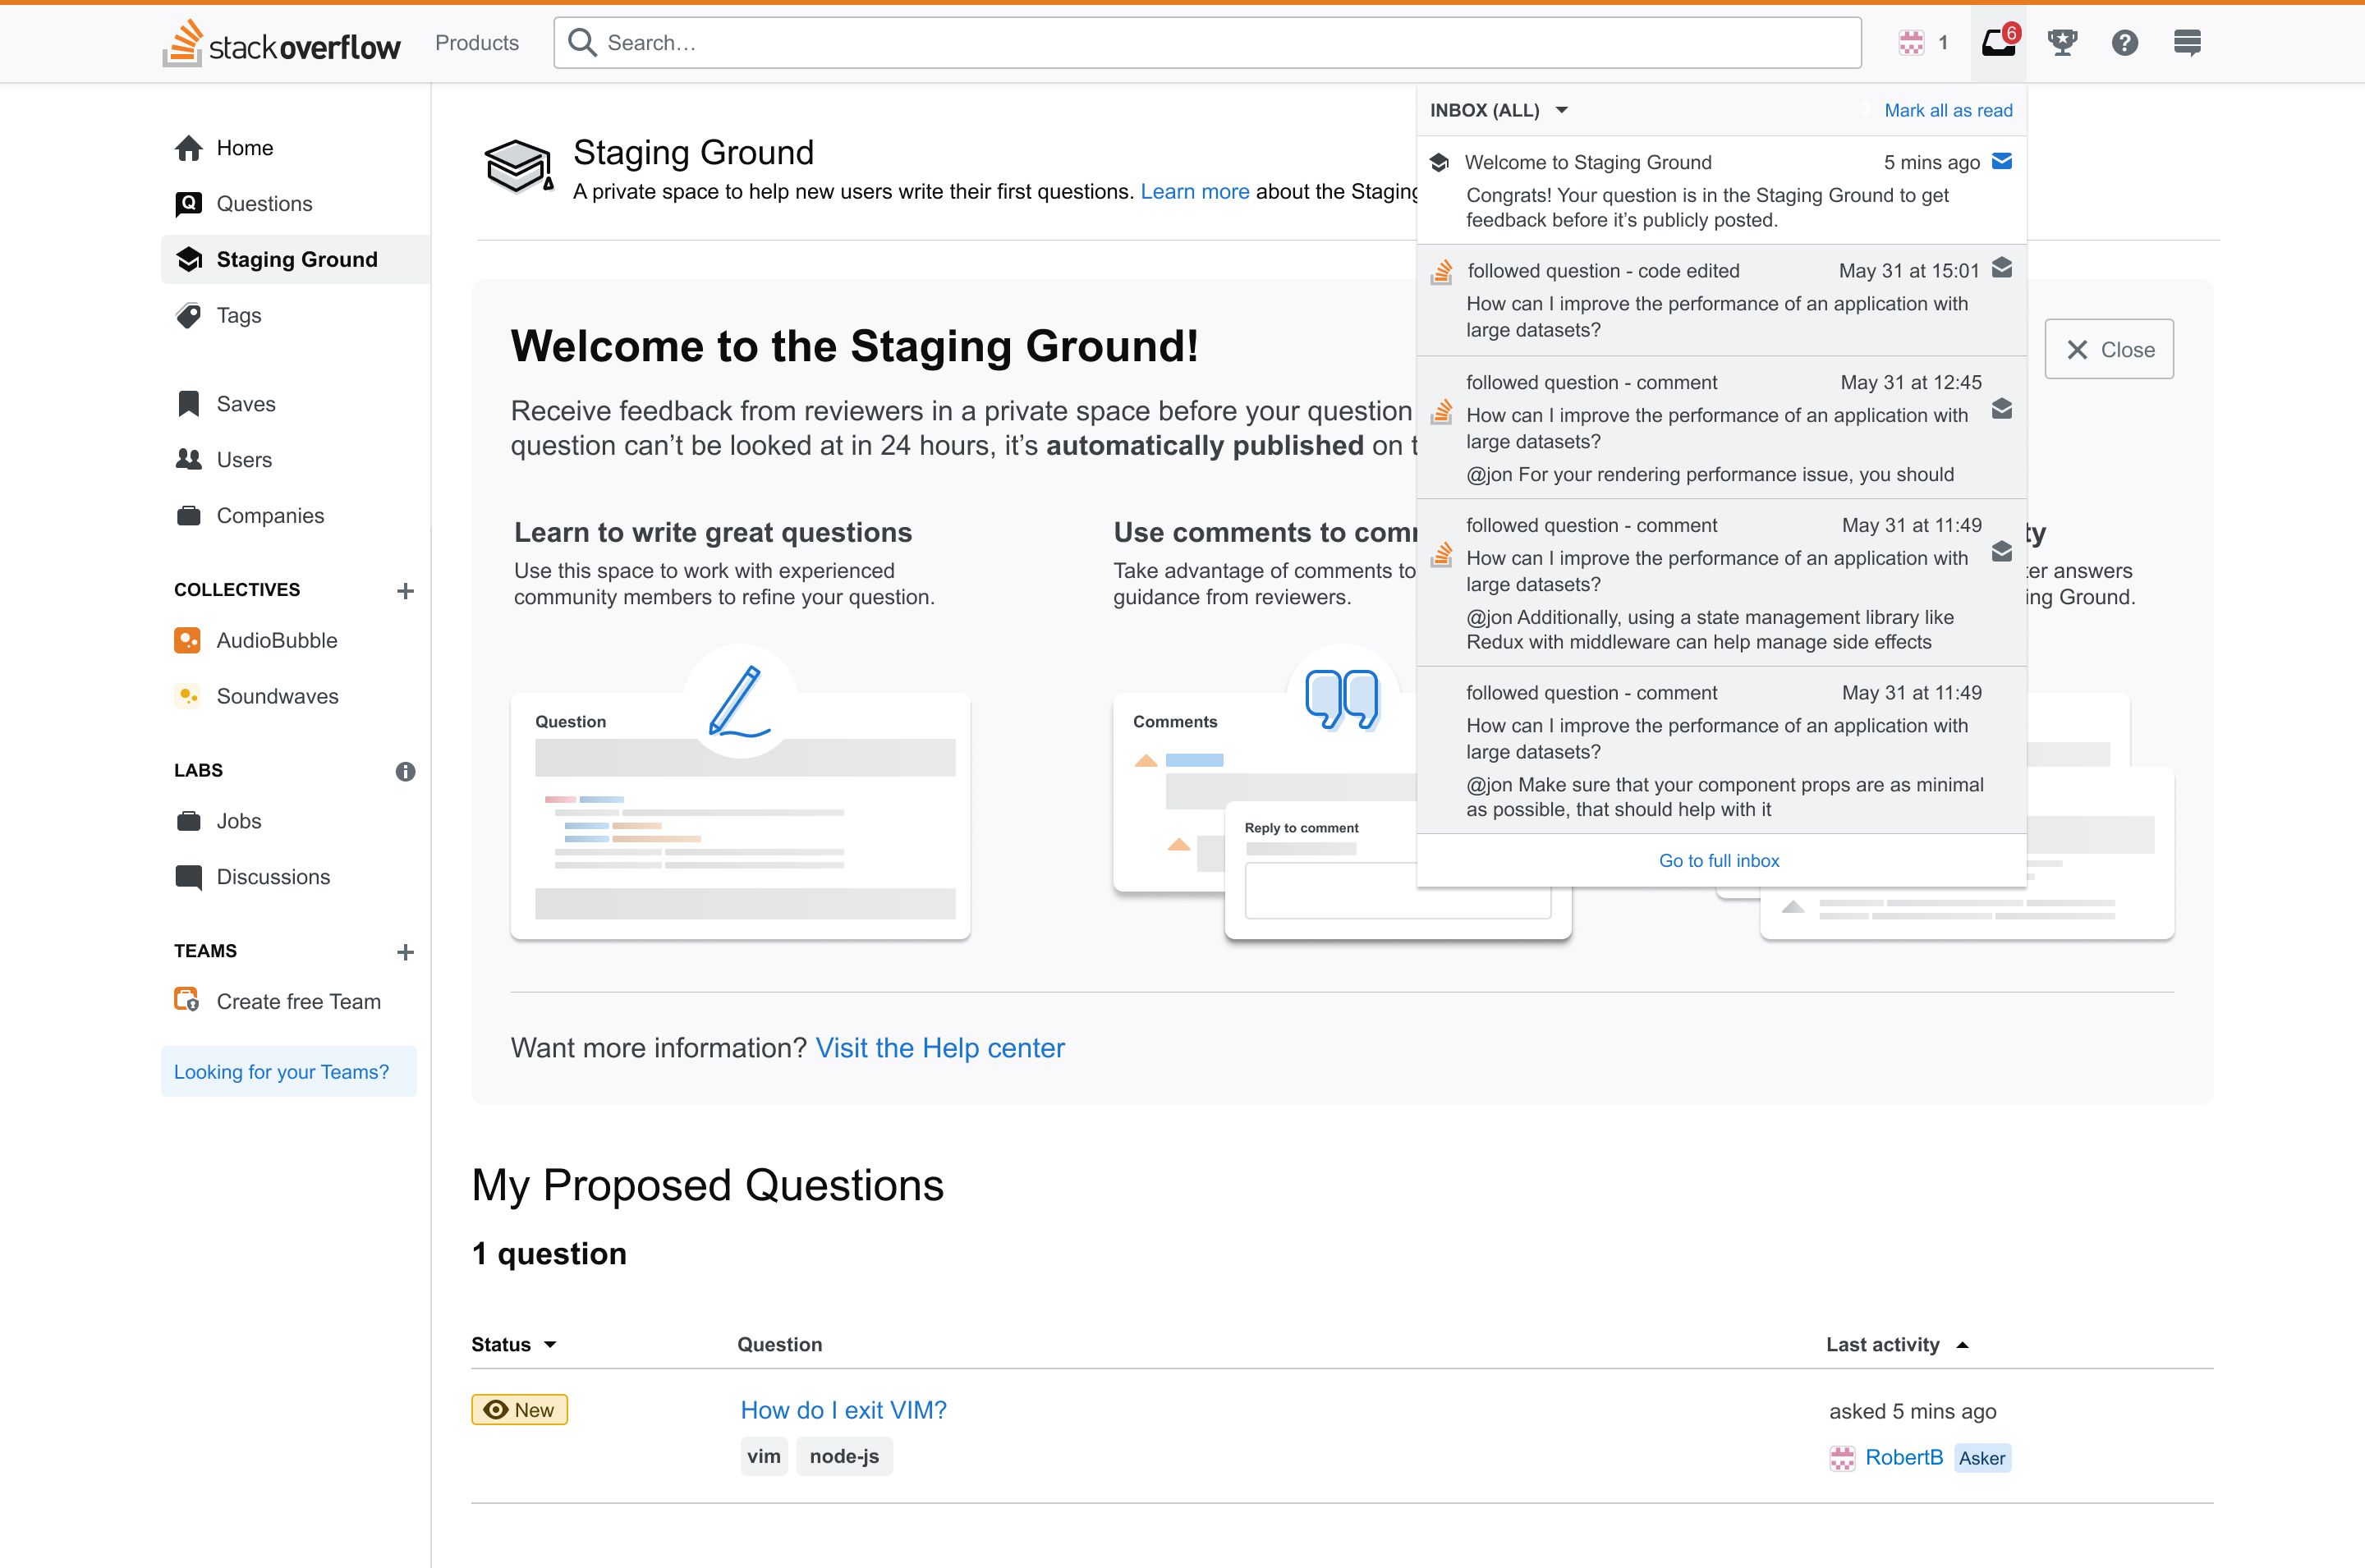
Task: Open the component props comment notification
Action: click(1721, 750)
